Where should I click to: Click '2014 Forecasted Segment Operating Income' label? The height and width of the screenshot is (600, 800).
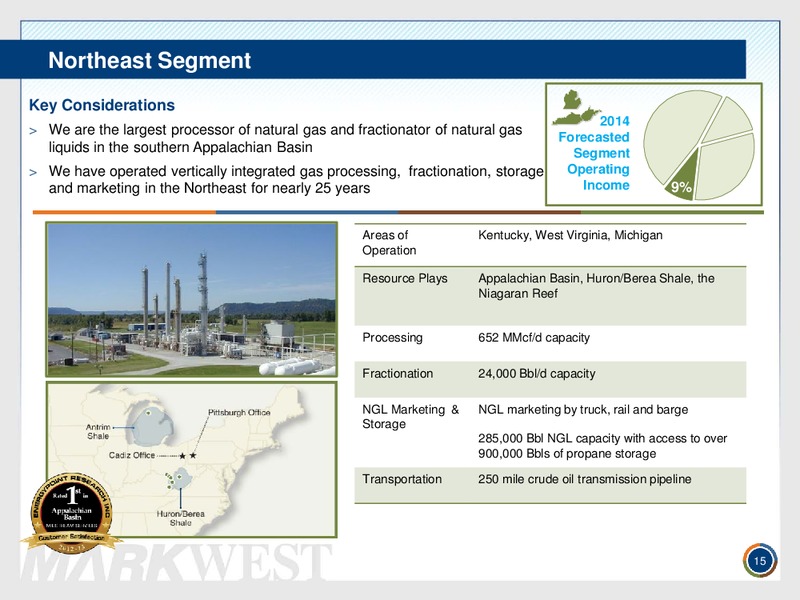click(594, 153)
